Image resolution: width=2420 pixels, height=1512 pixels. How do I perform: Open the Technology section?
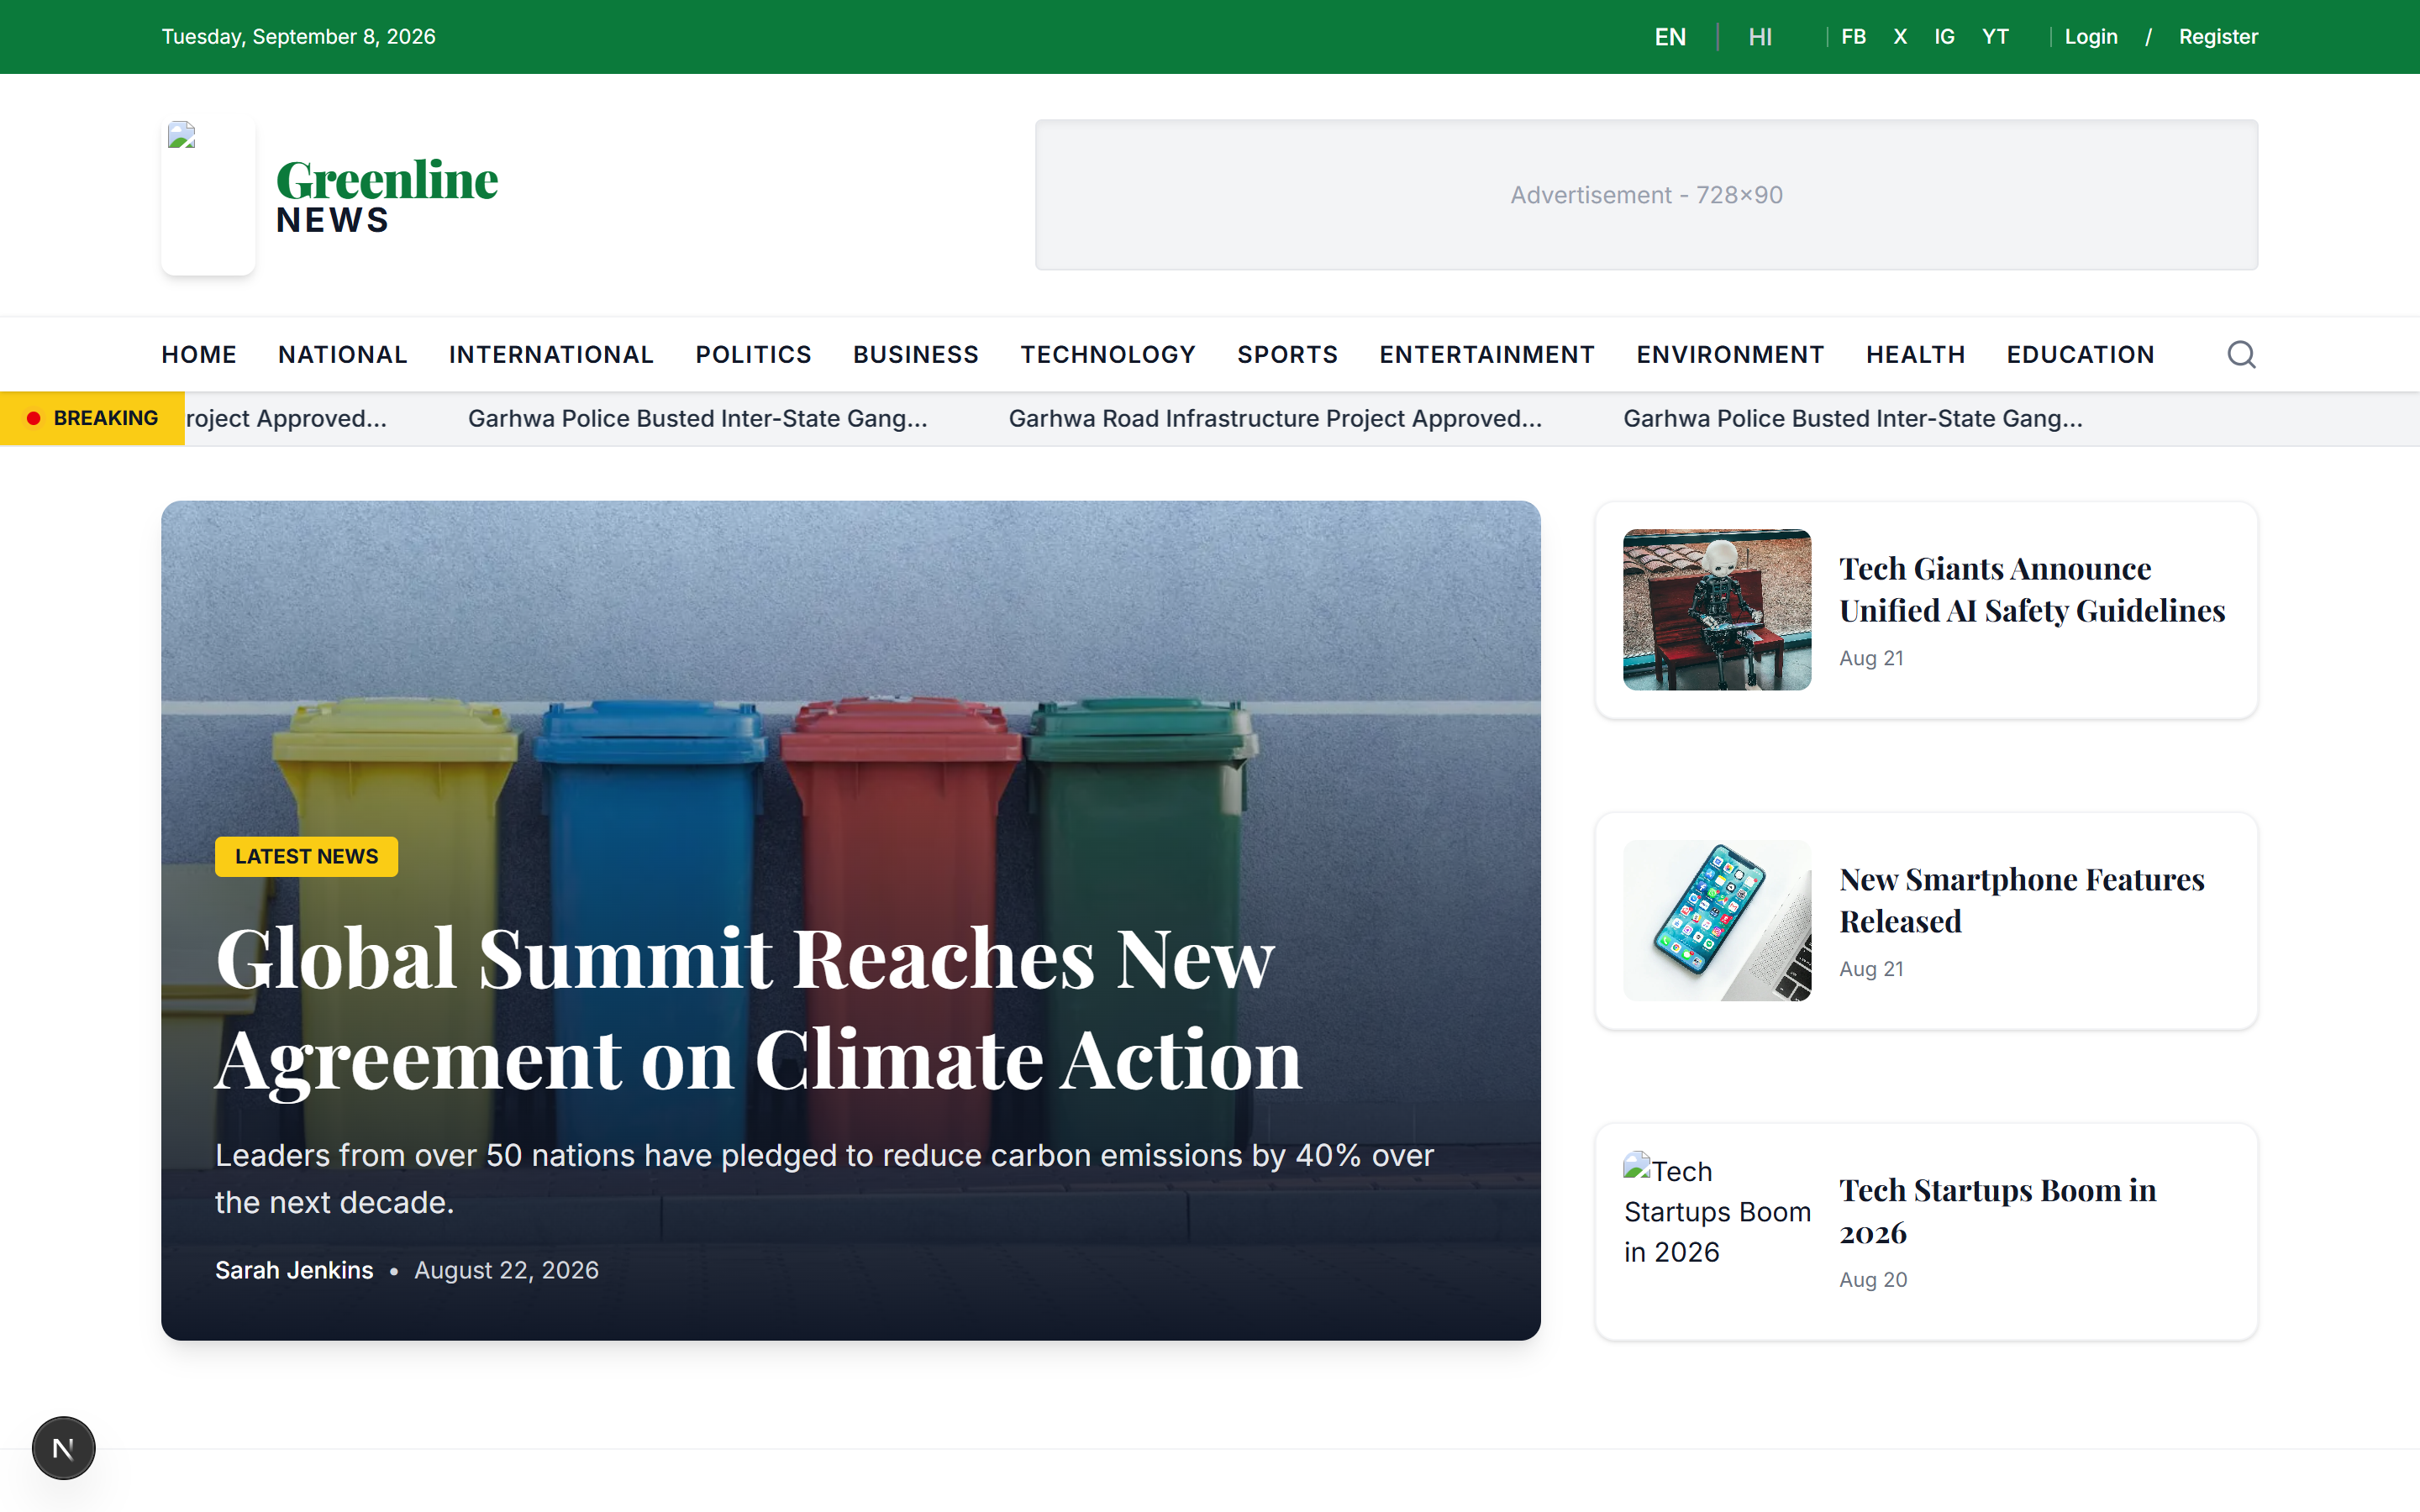[1108, 354]
